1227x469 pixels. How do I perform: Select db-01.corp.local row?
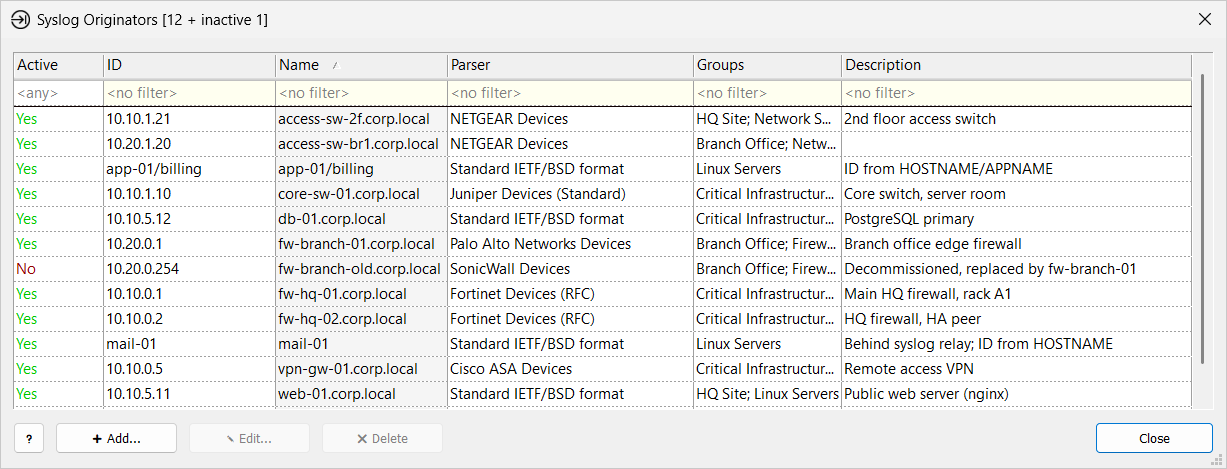coord(602,219)
